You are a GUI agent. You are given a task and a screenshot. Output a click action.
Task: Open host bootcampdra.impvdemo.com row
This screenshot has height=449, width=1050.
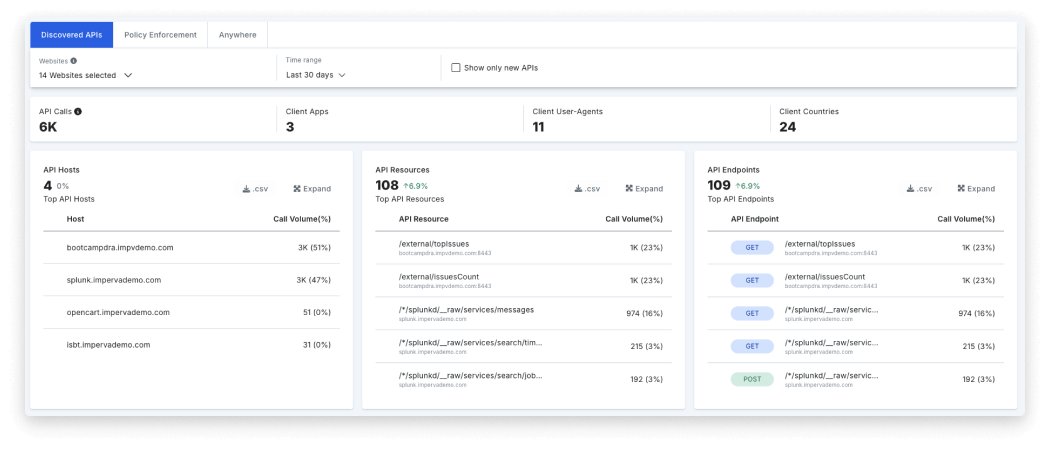click(120, 247)
